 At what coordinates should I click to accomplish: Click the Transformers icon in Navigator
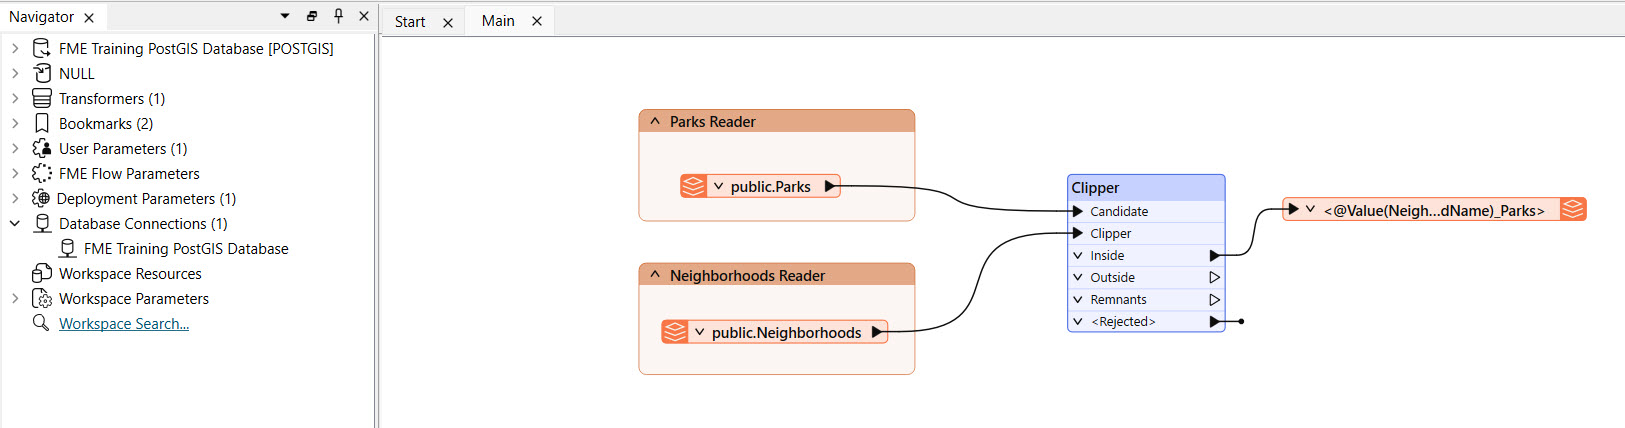pyautogui.click(x=42, y=98)
